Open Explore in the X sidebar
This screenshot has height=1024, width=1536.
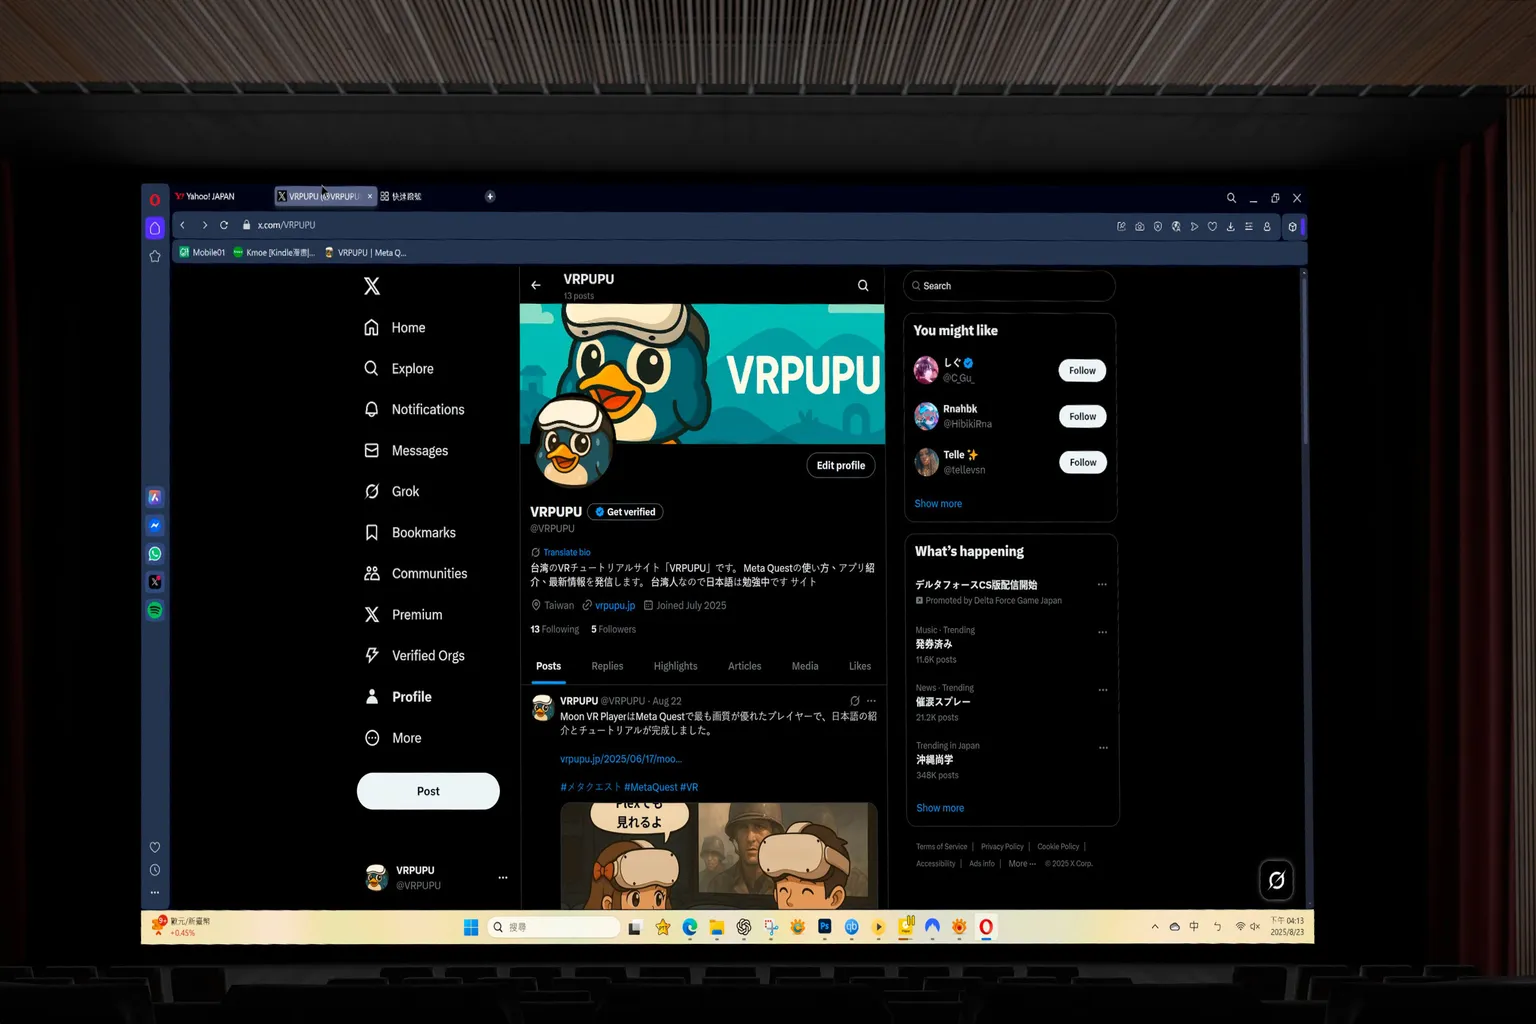[399, 369]
